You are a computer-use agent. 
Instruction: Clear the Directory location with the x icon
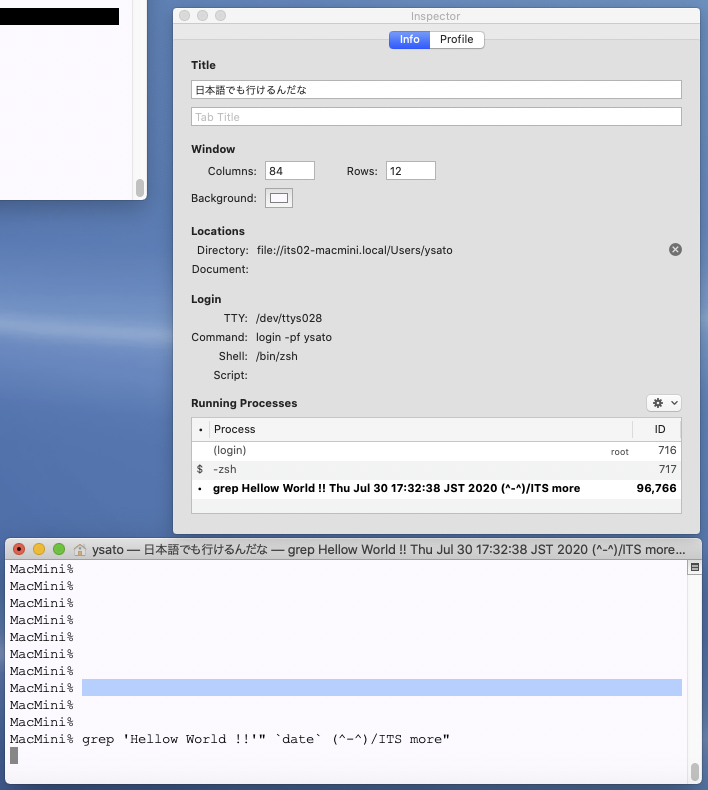pos(675,249)
